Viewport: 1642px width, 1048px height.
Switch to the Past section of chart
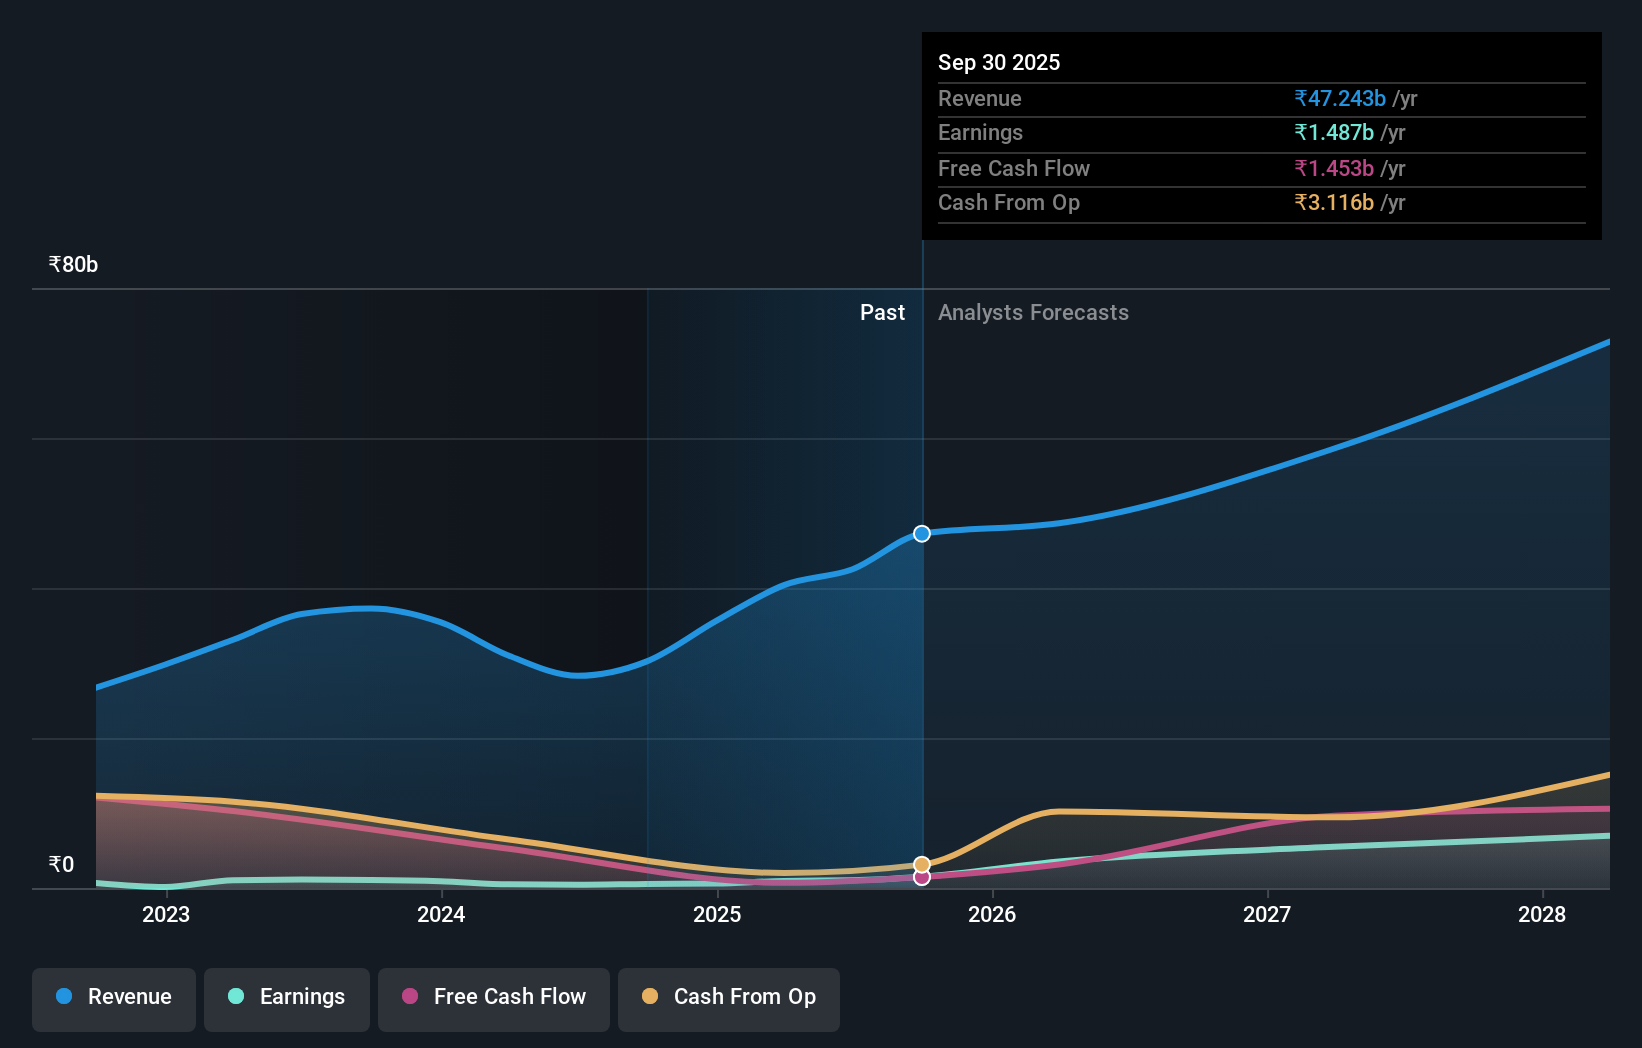(882, 312)
